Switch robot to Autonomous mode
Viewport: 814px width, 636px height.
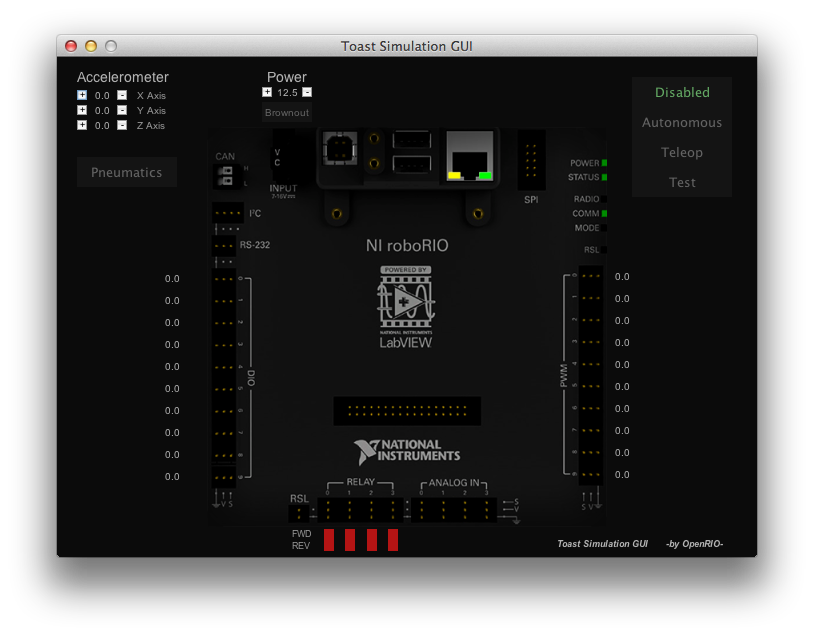(682, 123)
